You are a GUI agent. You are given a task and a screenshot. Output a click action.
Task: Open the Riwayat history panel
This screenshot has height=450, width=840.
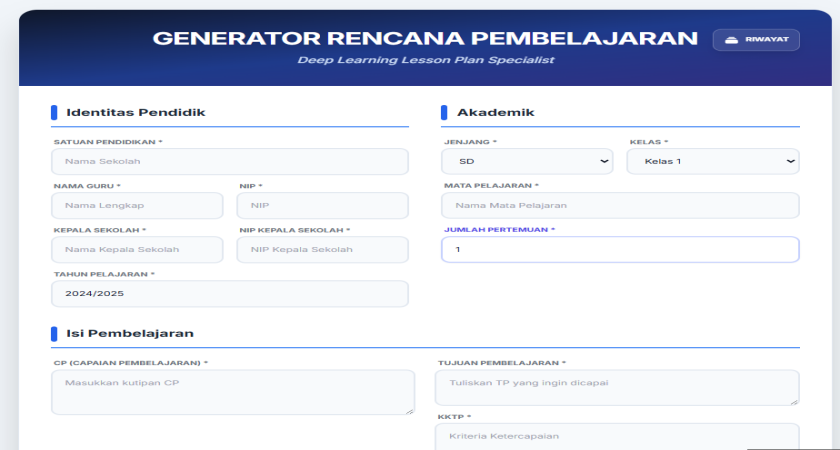pyautogui.click(x=756, y=39)
